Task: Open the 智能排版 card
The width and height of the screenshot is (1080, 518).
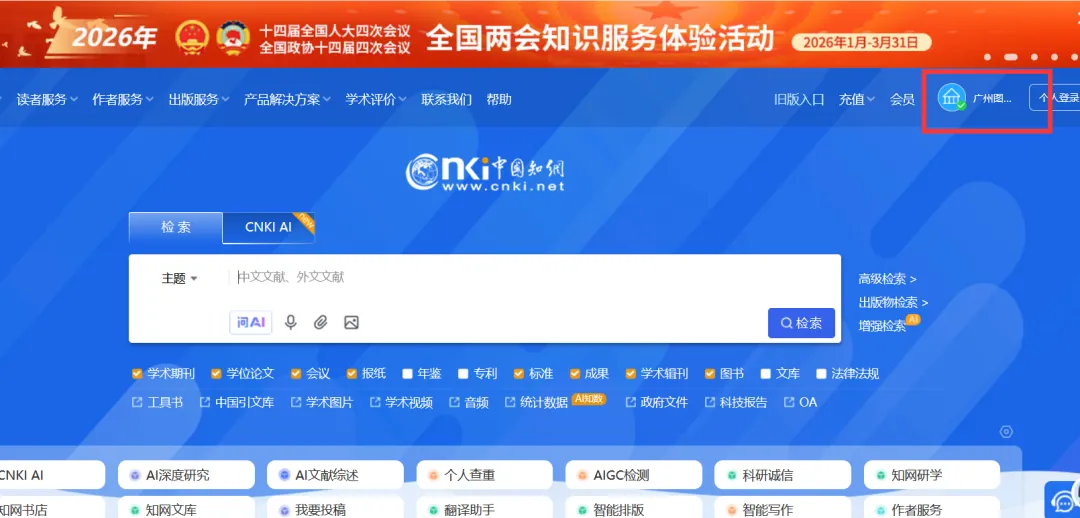Action: [634, 508]
